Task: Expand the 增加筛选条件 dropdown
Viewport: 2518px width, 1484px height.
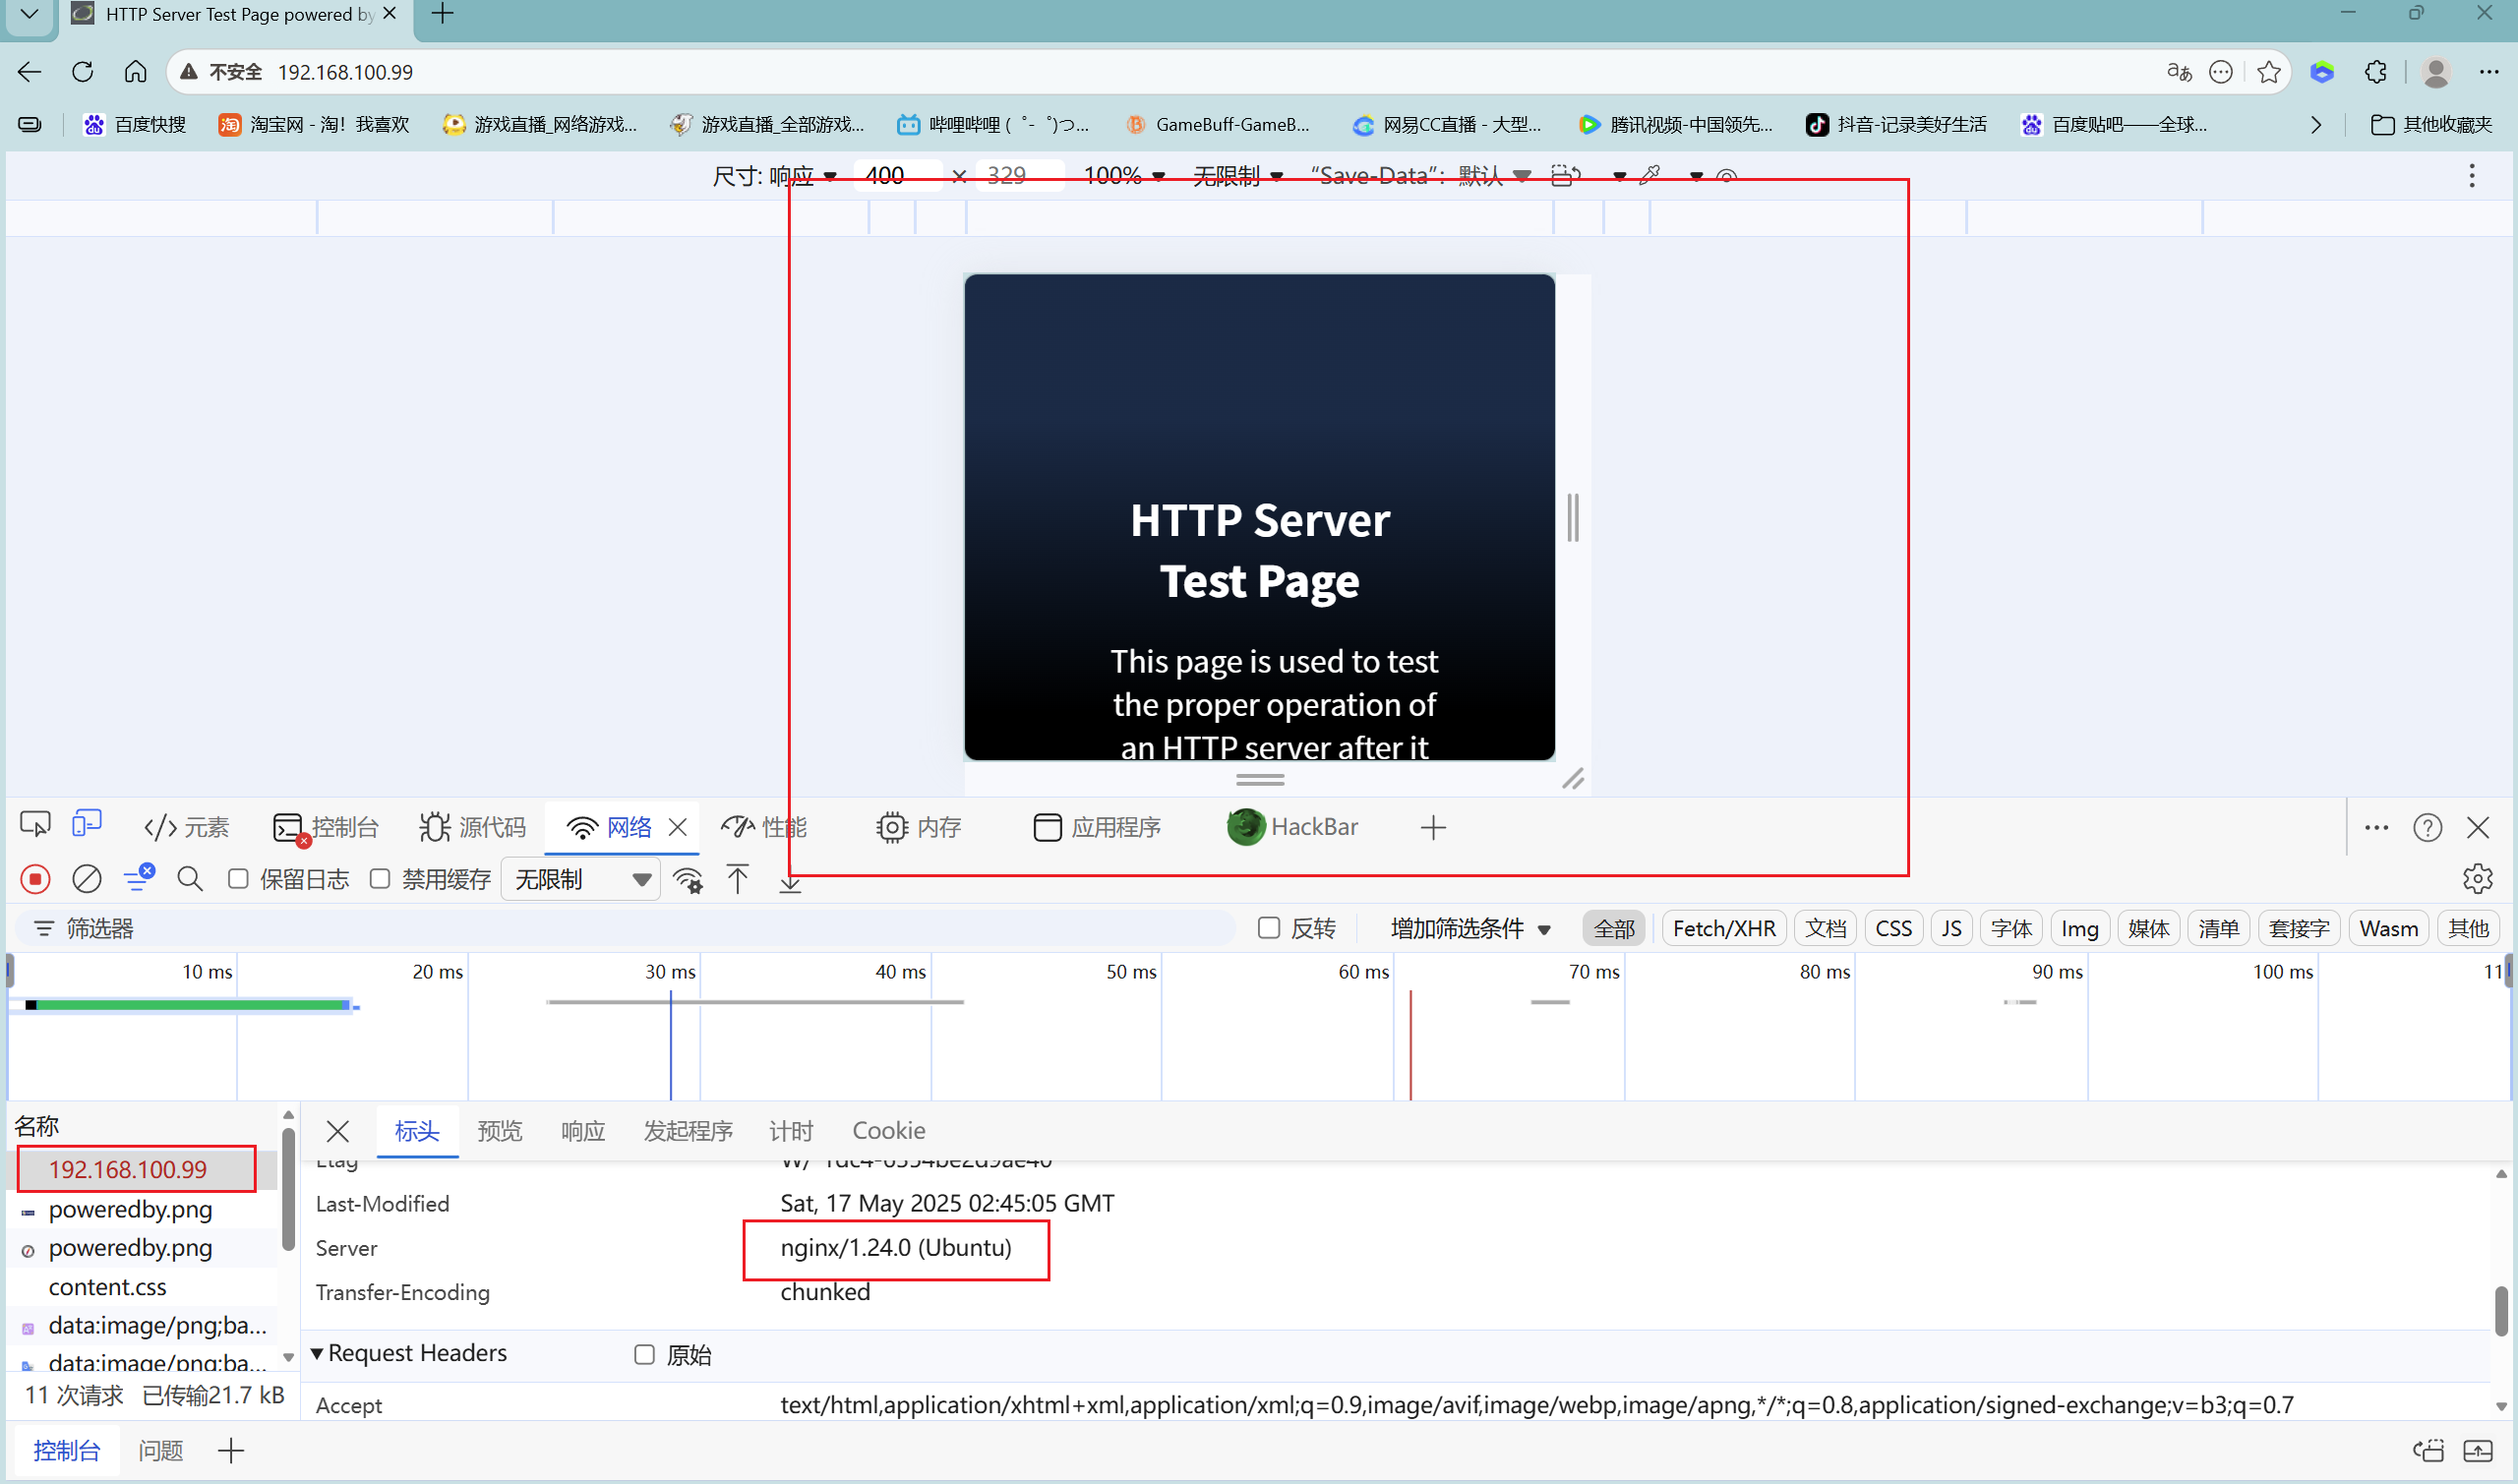Action: (x=1470, y=929)
